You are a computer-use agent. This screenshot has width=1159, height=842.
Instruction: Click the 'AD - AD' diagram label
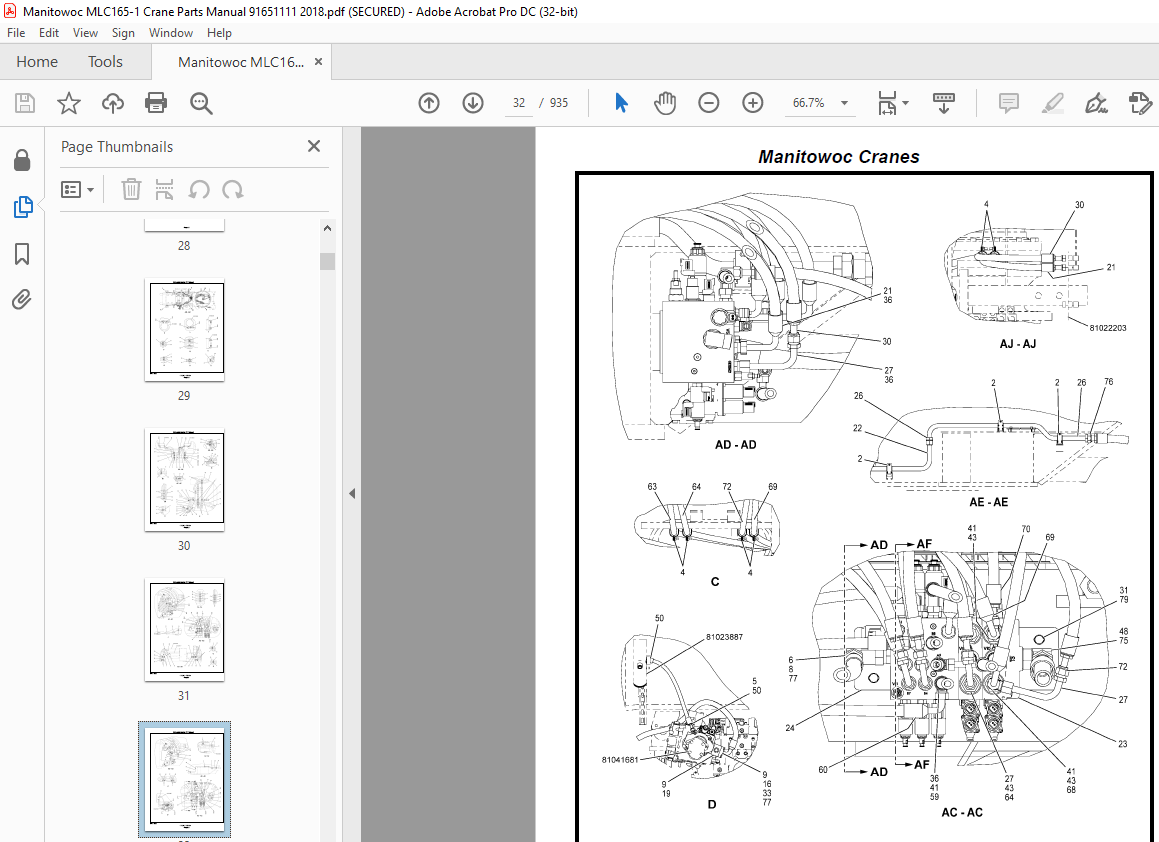pos(735,445)
